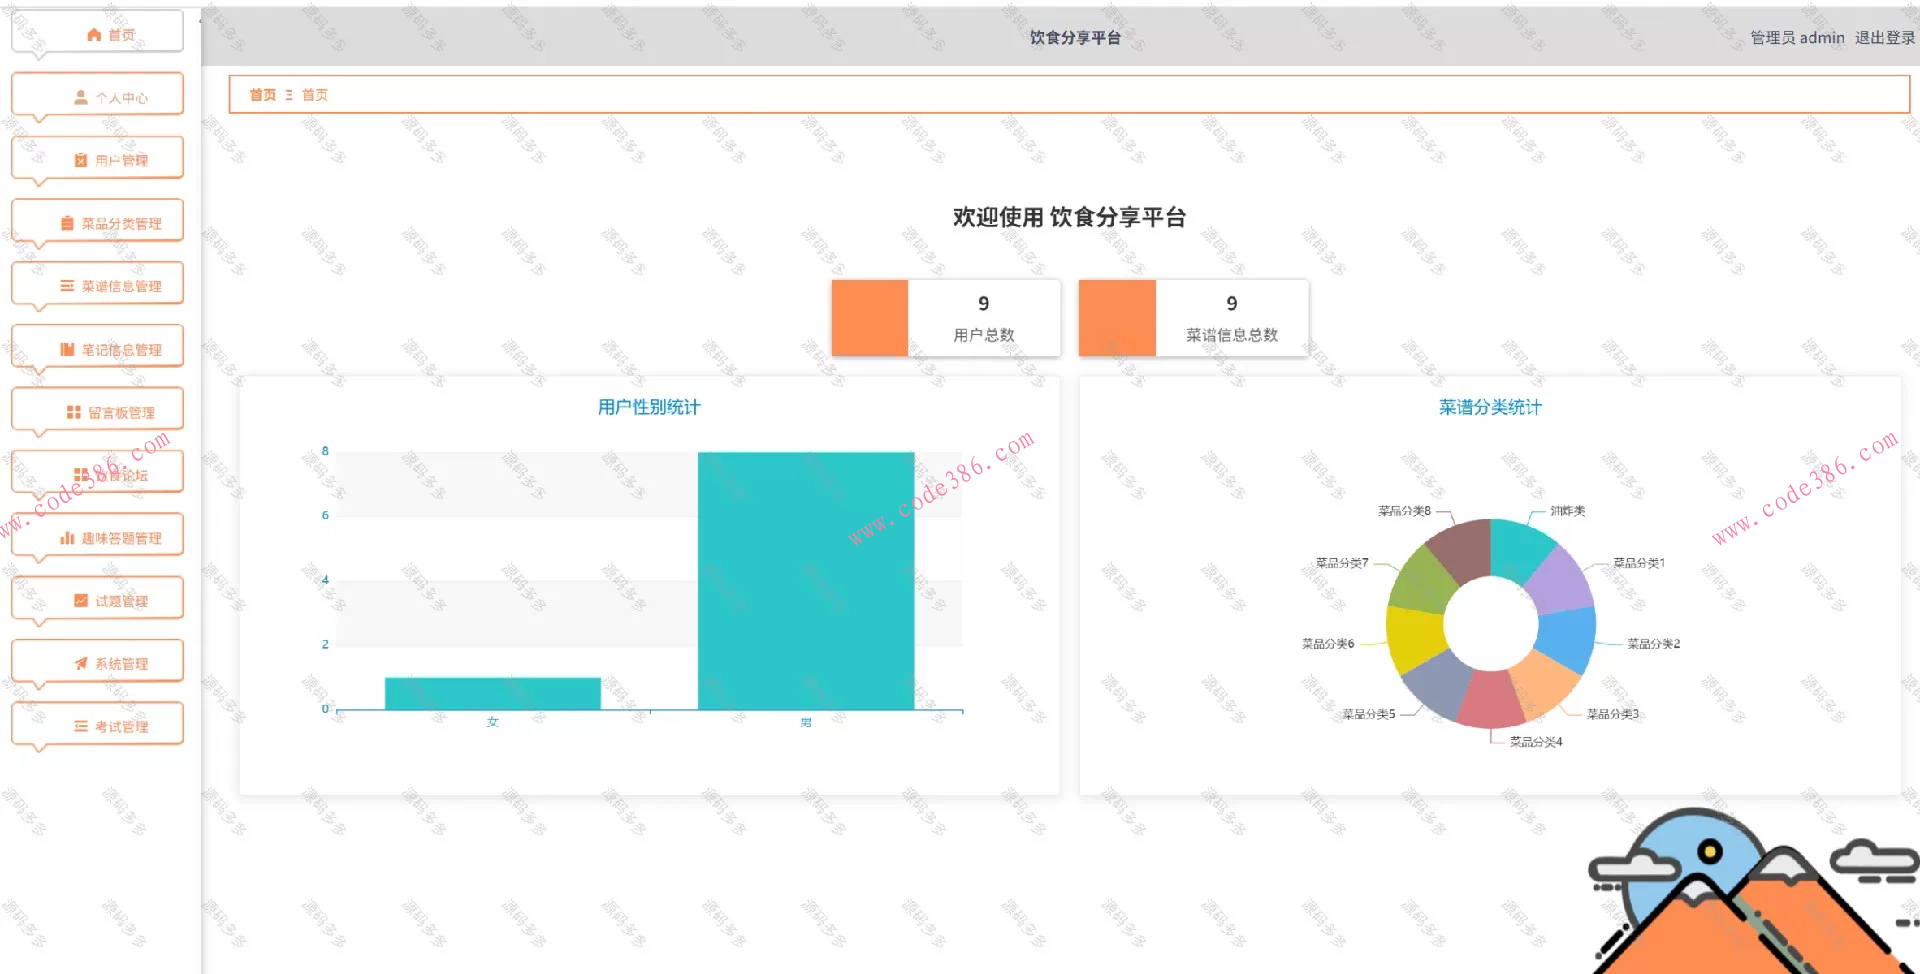Click the y-axis value 8 on gender chart
The width and height of the screenshot is (1920, 974).
pos(325,451)
